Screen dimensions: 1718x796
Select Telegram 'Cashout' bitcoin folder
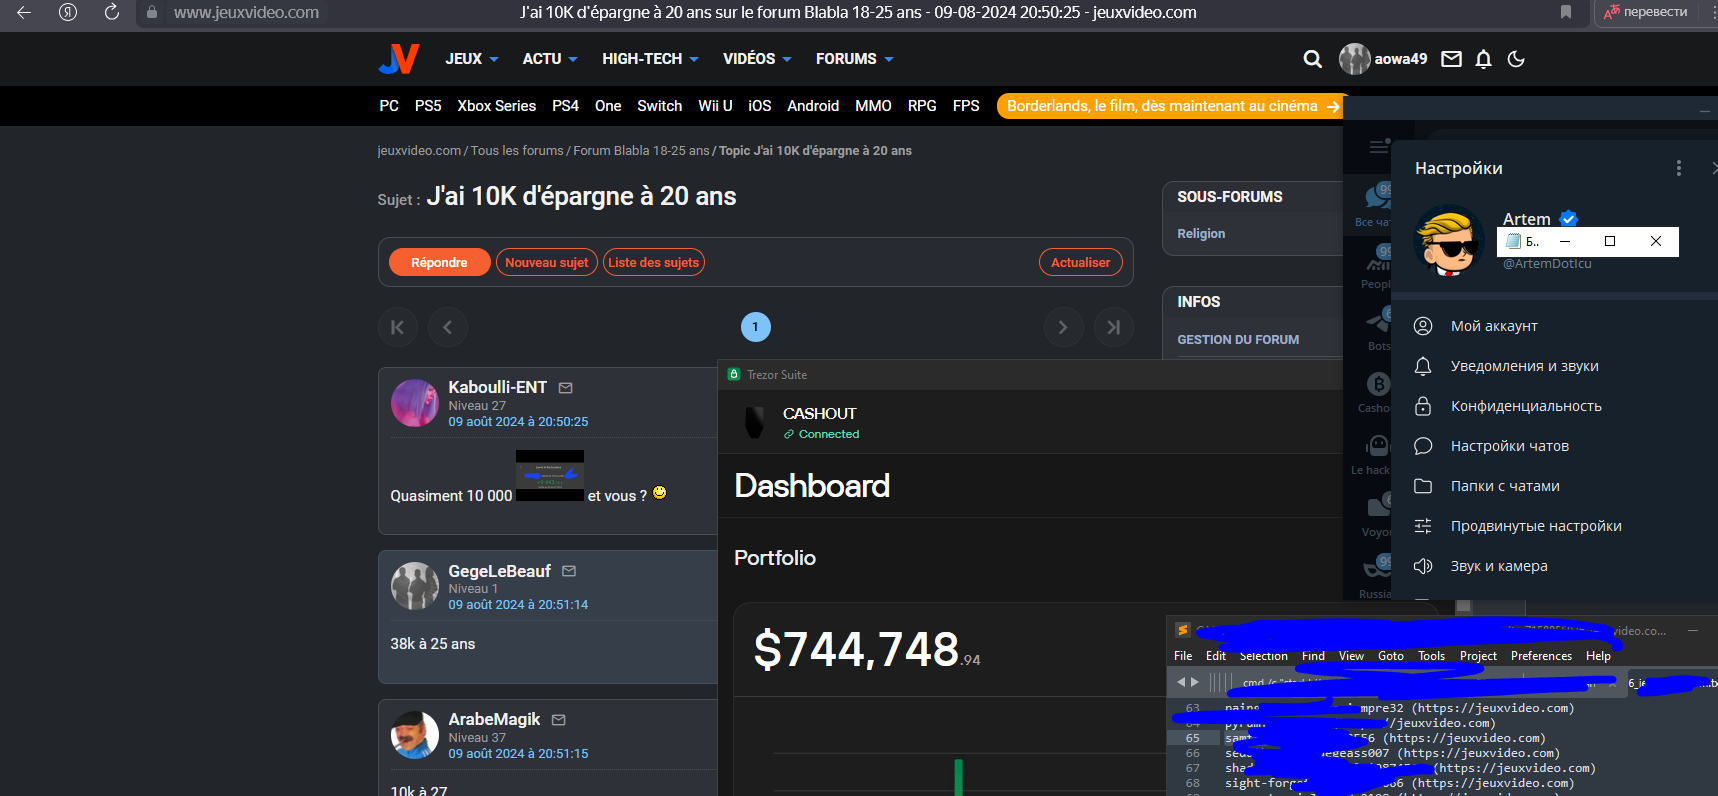[1376, 392]
